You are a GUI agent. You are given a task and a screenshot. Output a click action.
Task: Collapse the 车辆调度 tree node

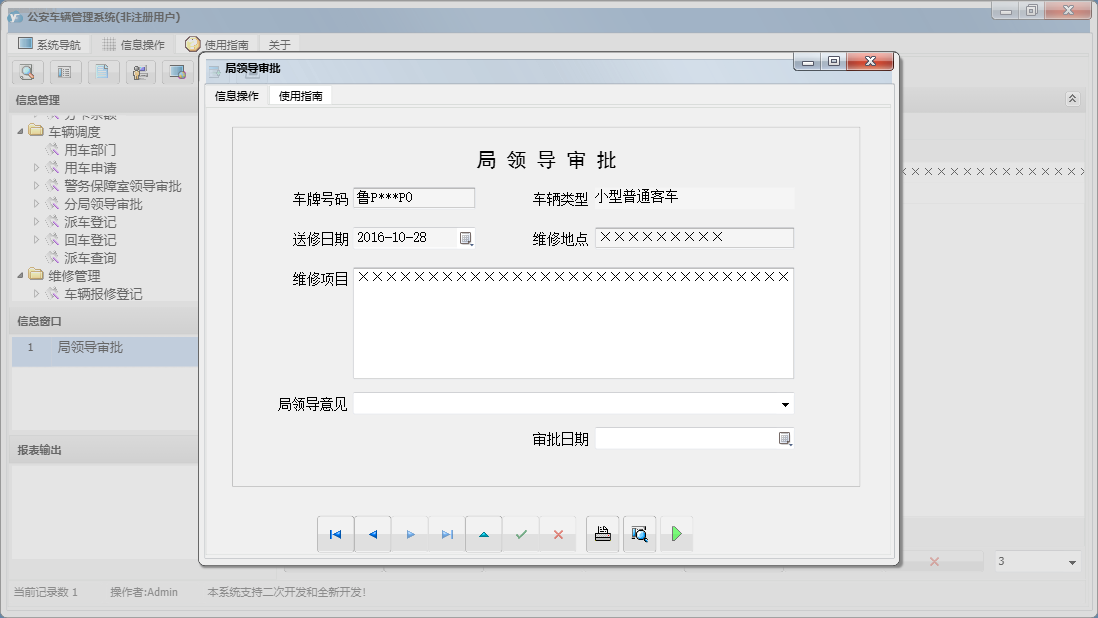20,132
